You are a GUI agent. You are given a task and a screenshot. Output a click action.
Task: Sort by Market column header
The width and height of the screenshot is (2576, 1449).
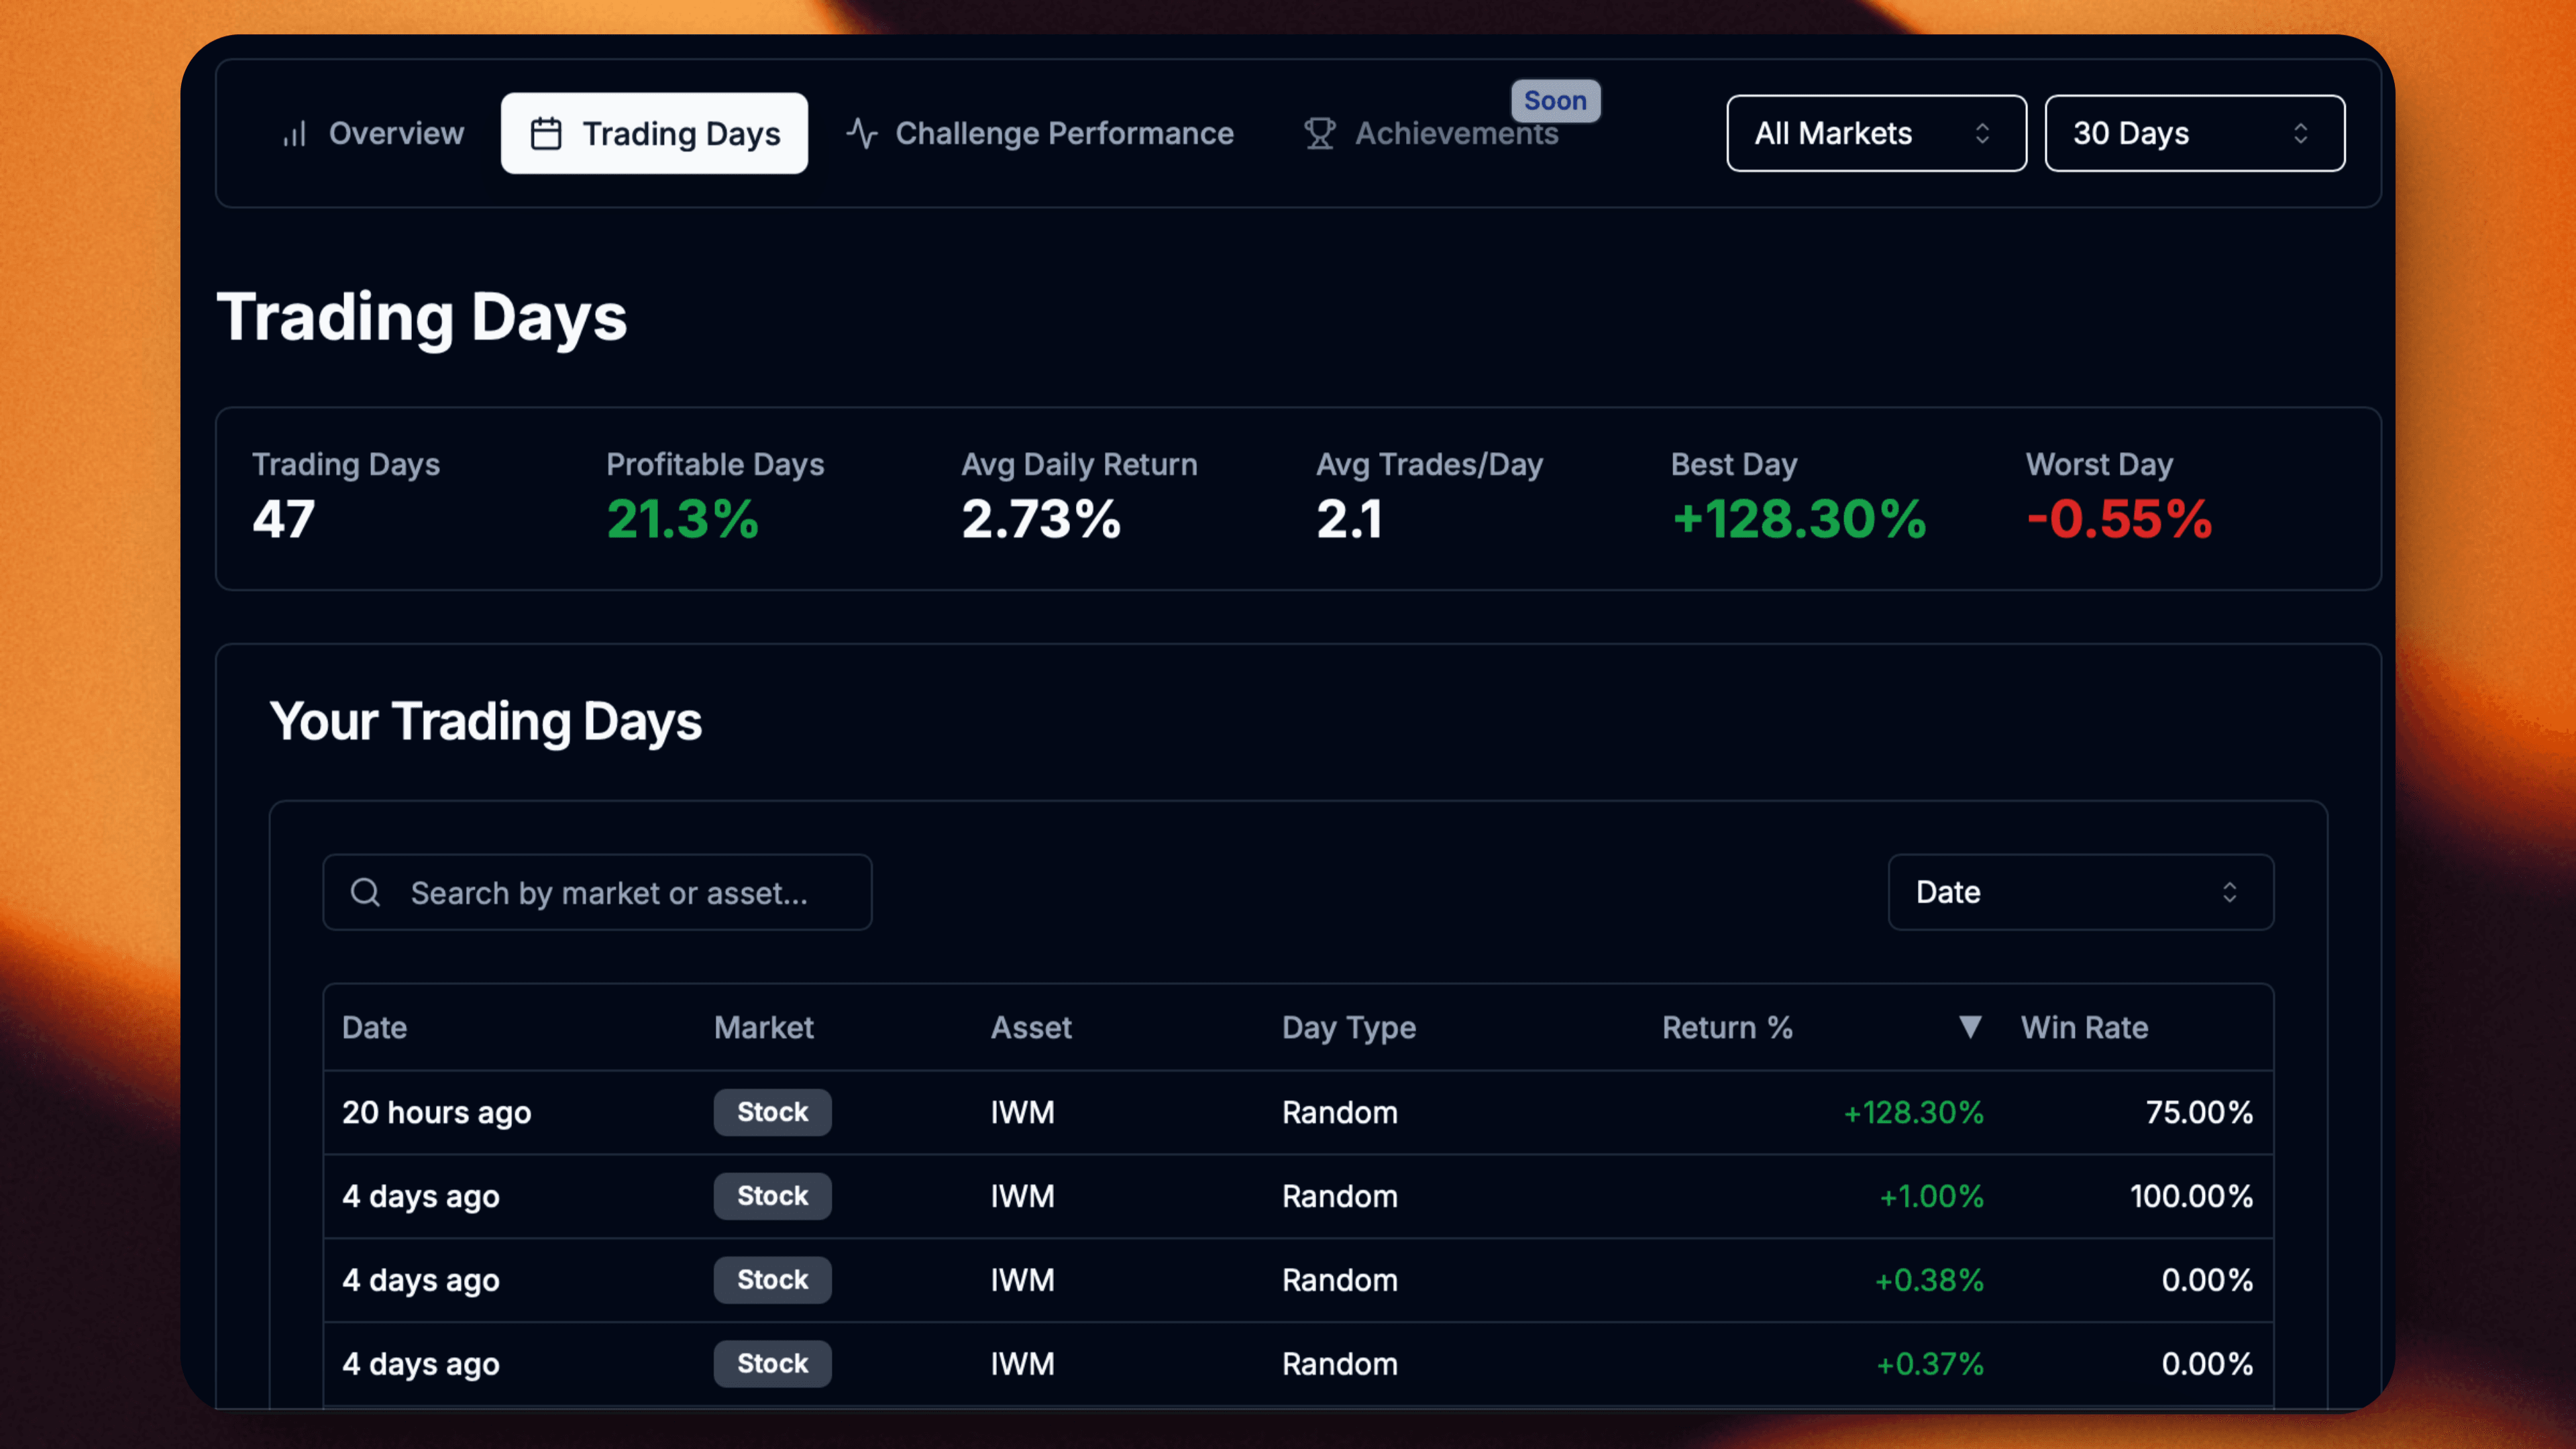pos(763,1027)
